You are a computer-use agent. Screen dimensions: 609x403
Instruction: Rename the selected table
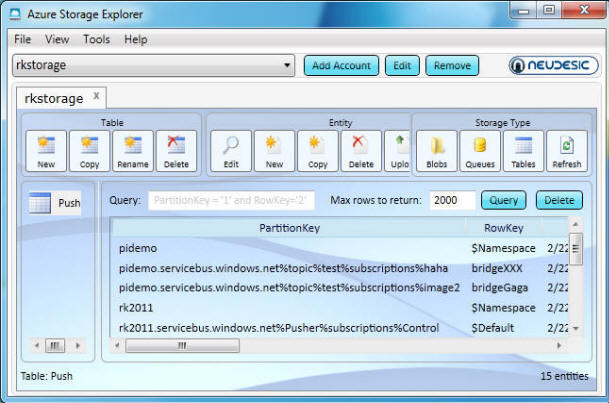(133, 151)
